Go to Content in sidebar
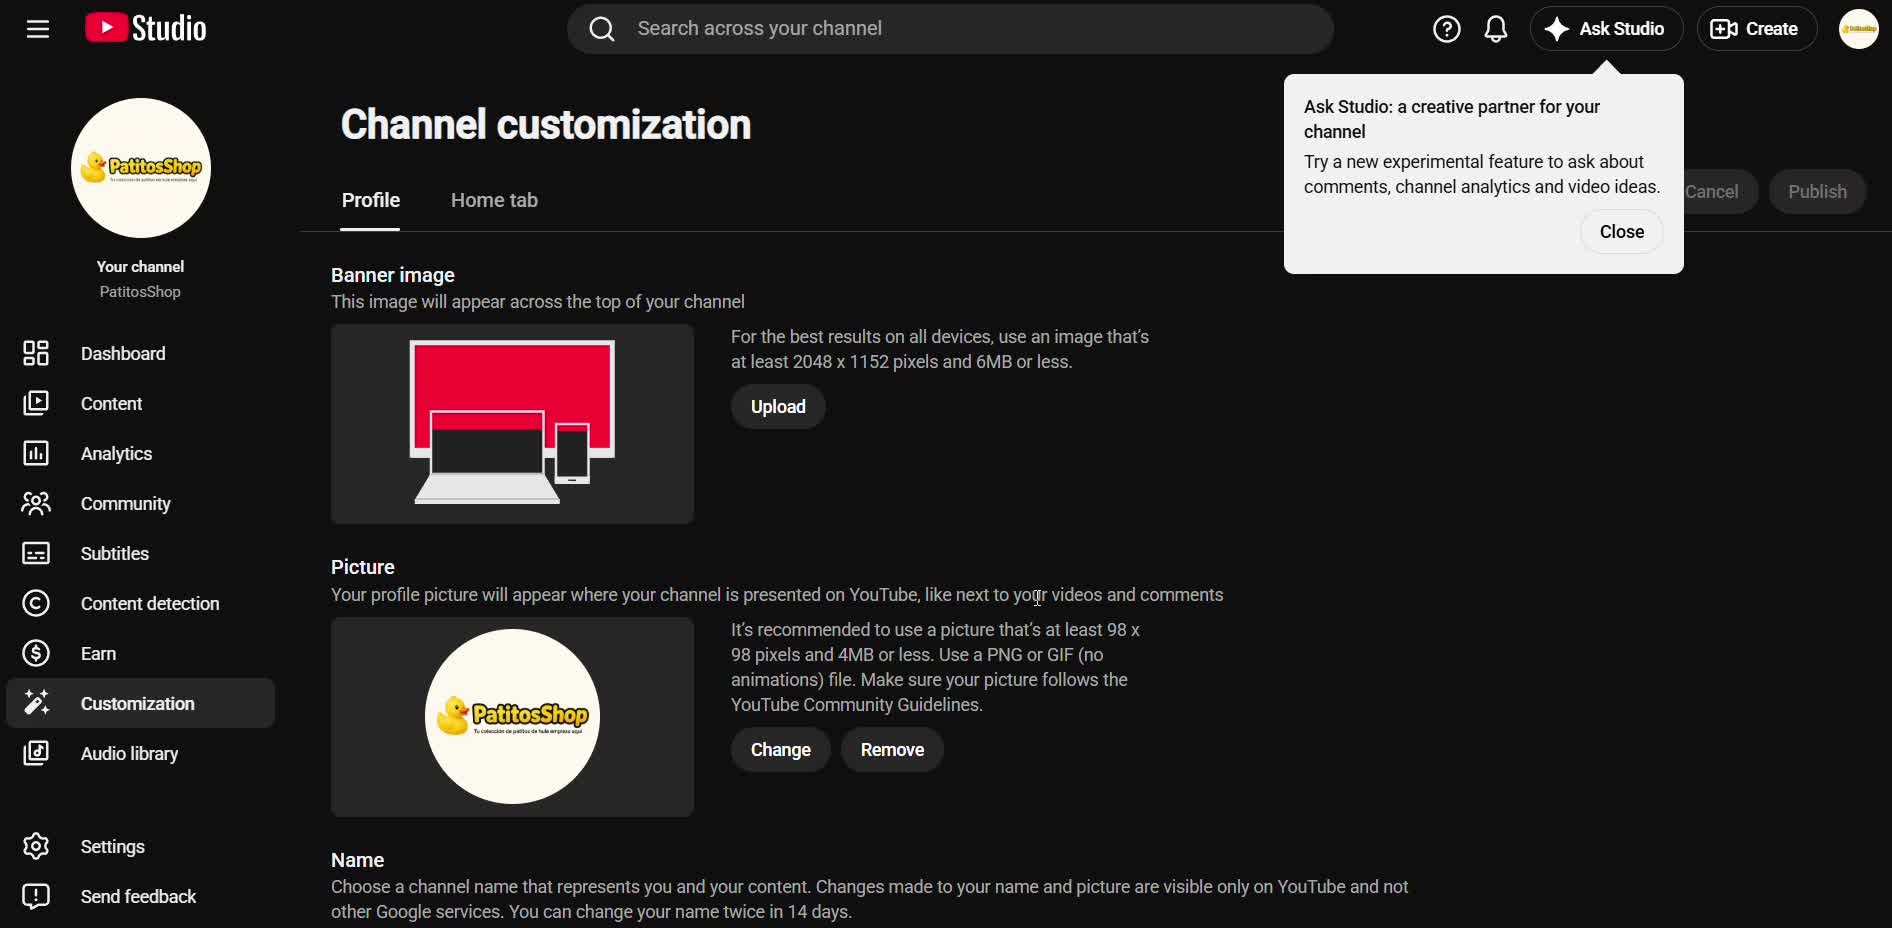Image resolution: width=1892 pixels, height=928 pixels. (140, 403)
